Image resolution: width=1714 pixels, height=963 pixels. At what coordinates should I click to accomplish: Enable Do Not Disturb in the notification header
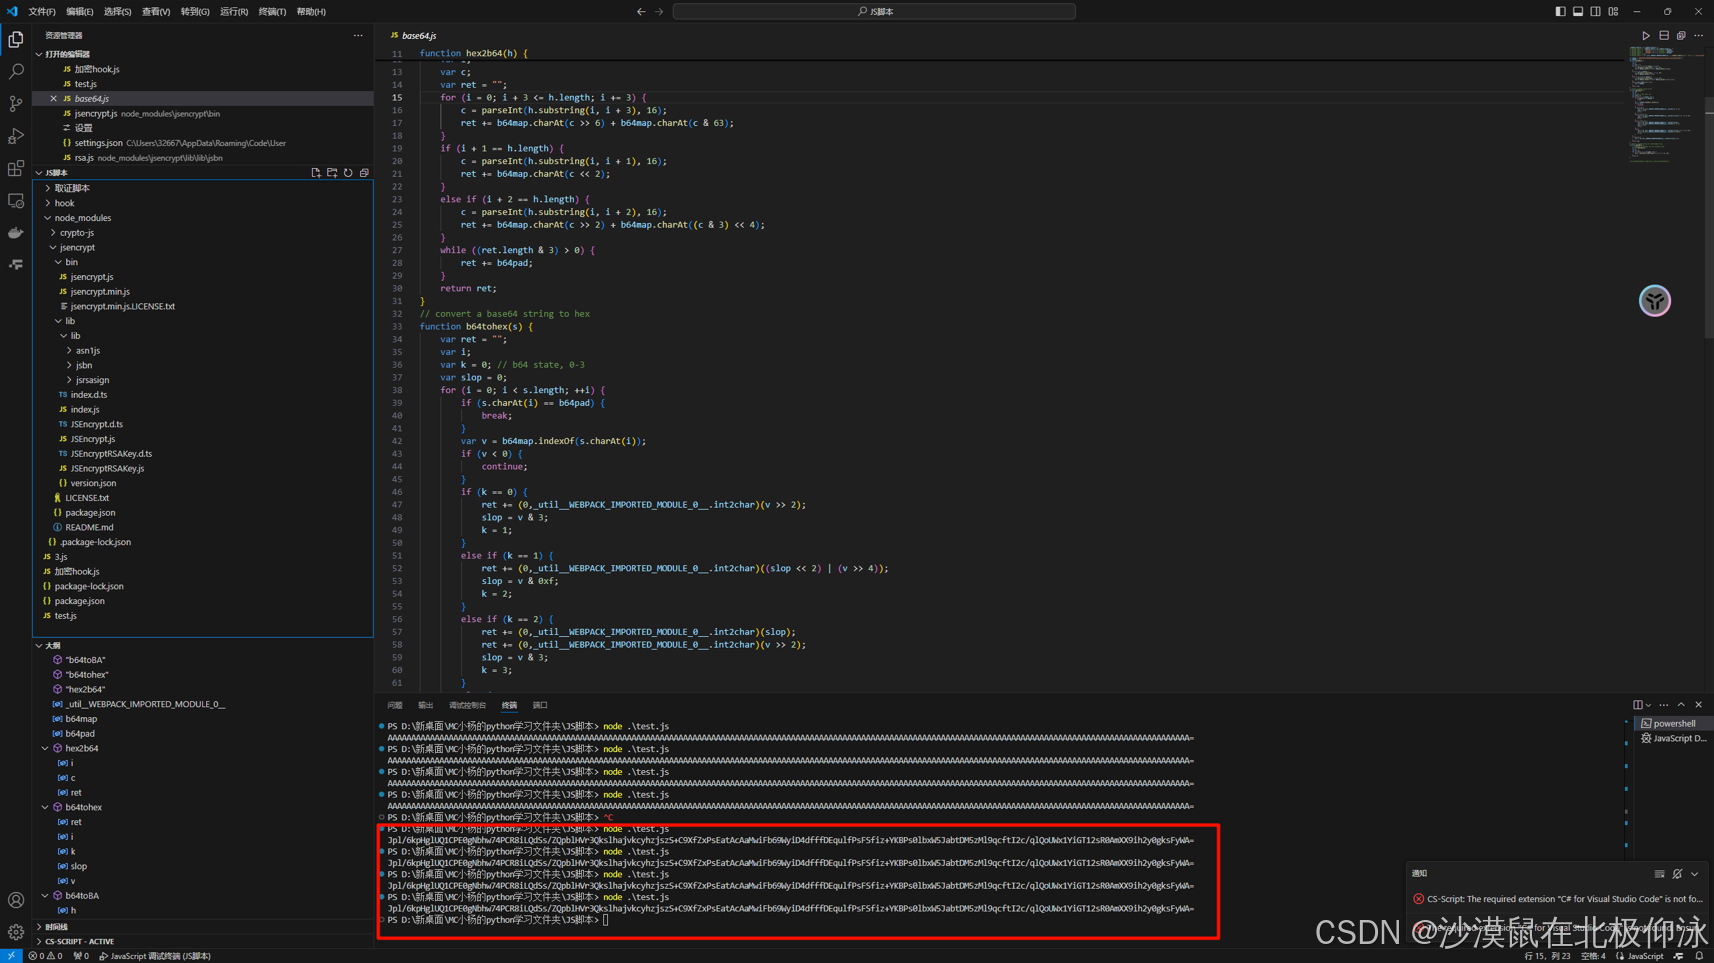[1677, 873]
